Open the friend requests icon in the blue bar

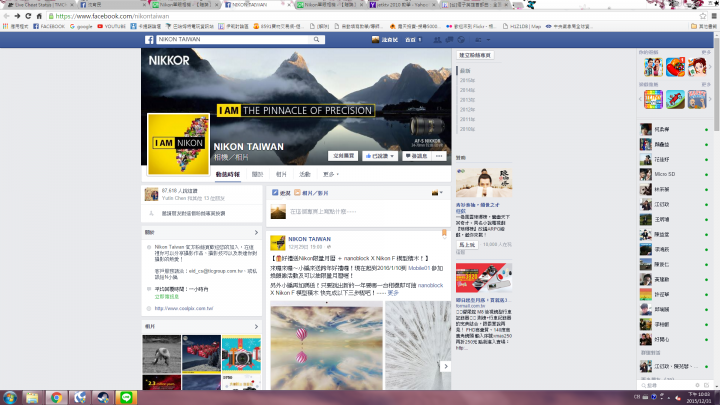point(437,40)
